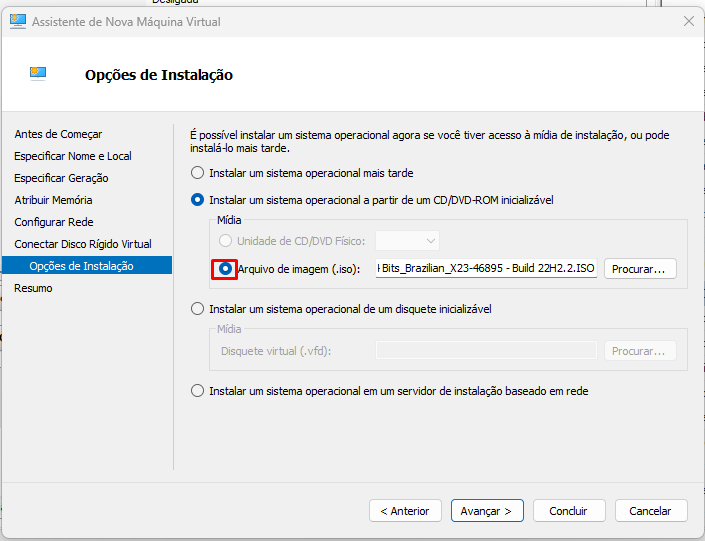The image size is (705, 541).
Task: Select Instalar um sistema operacional mais tarde
Action: [198, 173]
